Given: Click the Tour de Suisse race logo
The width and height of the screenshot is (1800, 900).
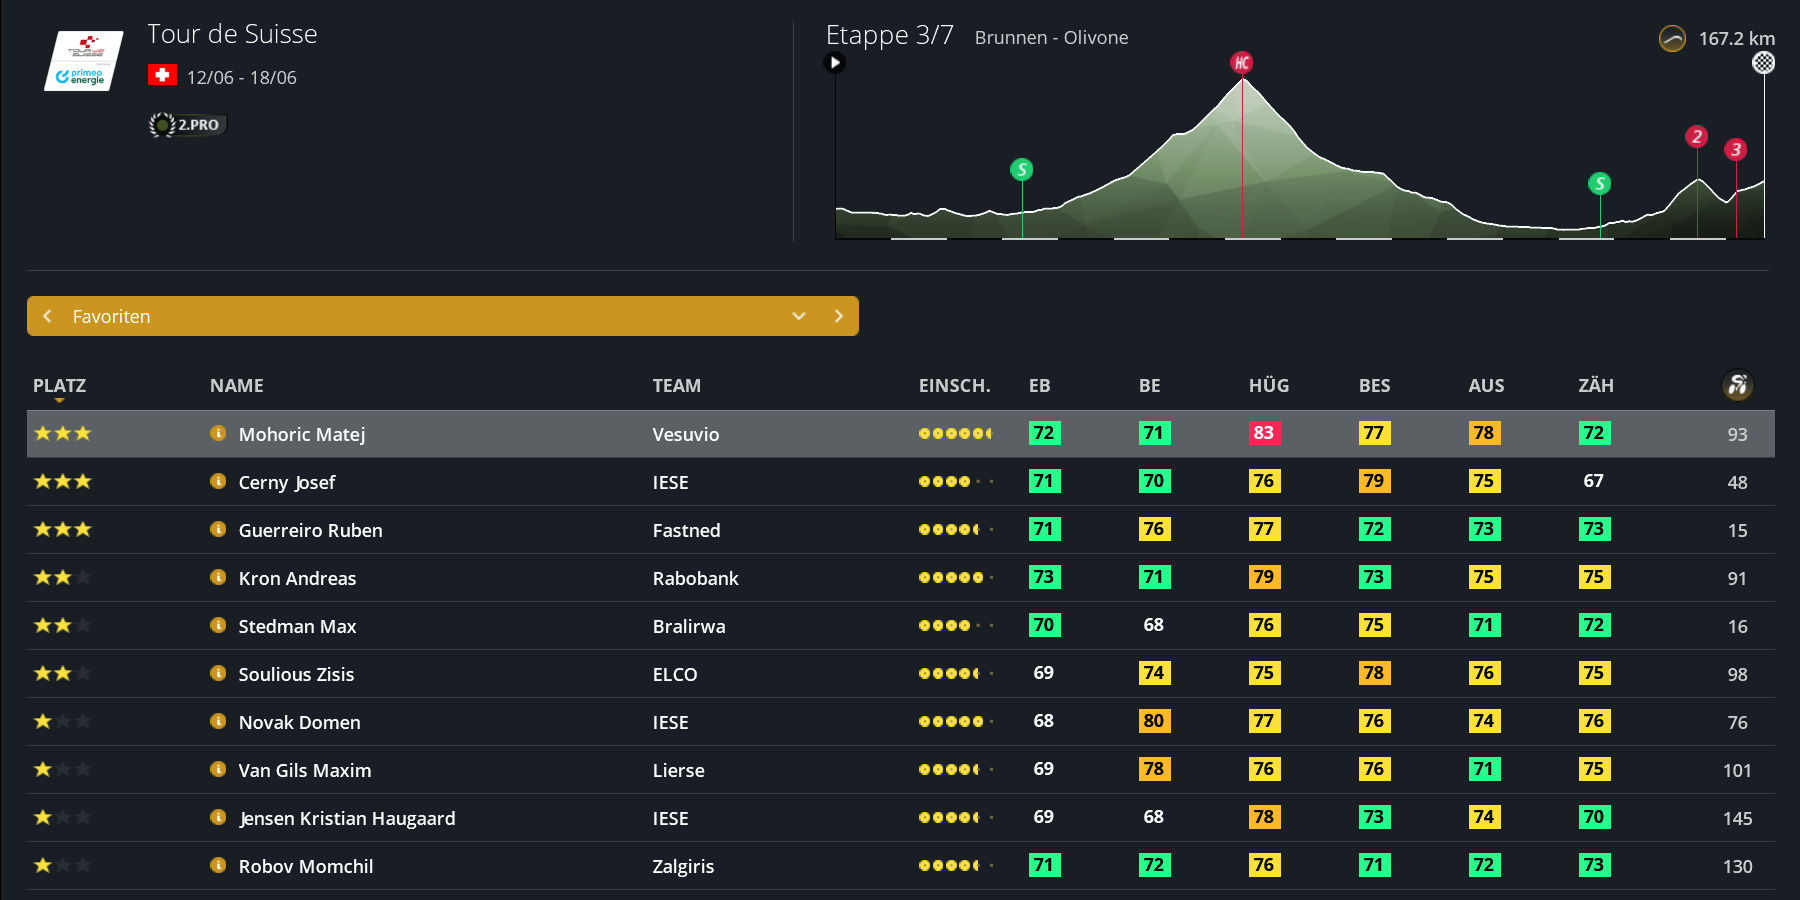Looking at the screenshot, I should pos(84,61).
